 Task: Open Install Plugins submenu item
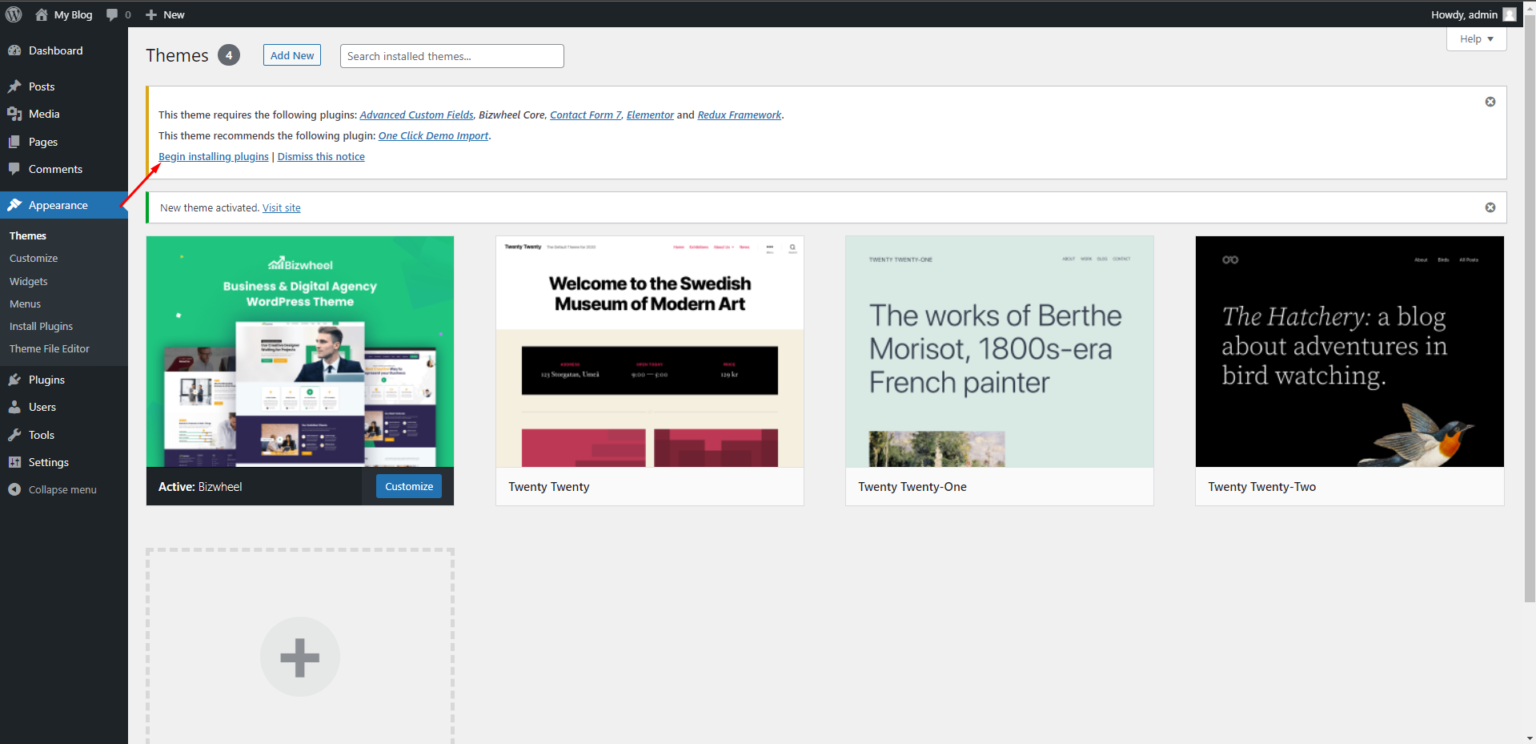click(x=41, y=326)
